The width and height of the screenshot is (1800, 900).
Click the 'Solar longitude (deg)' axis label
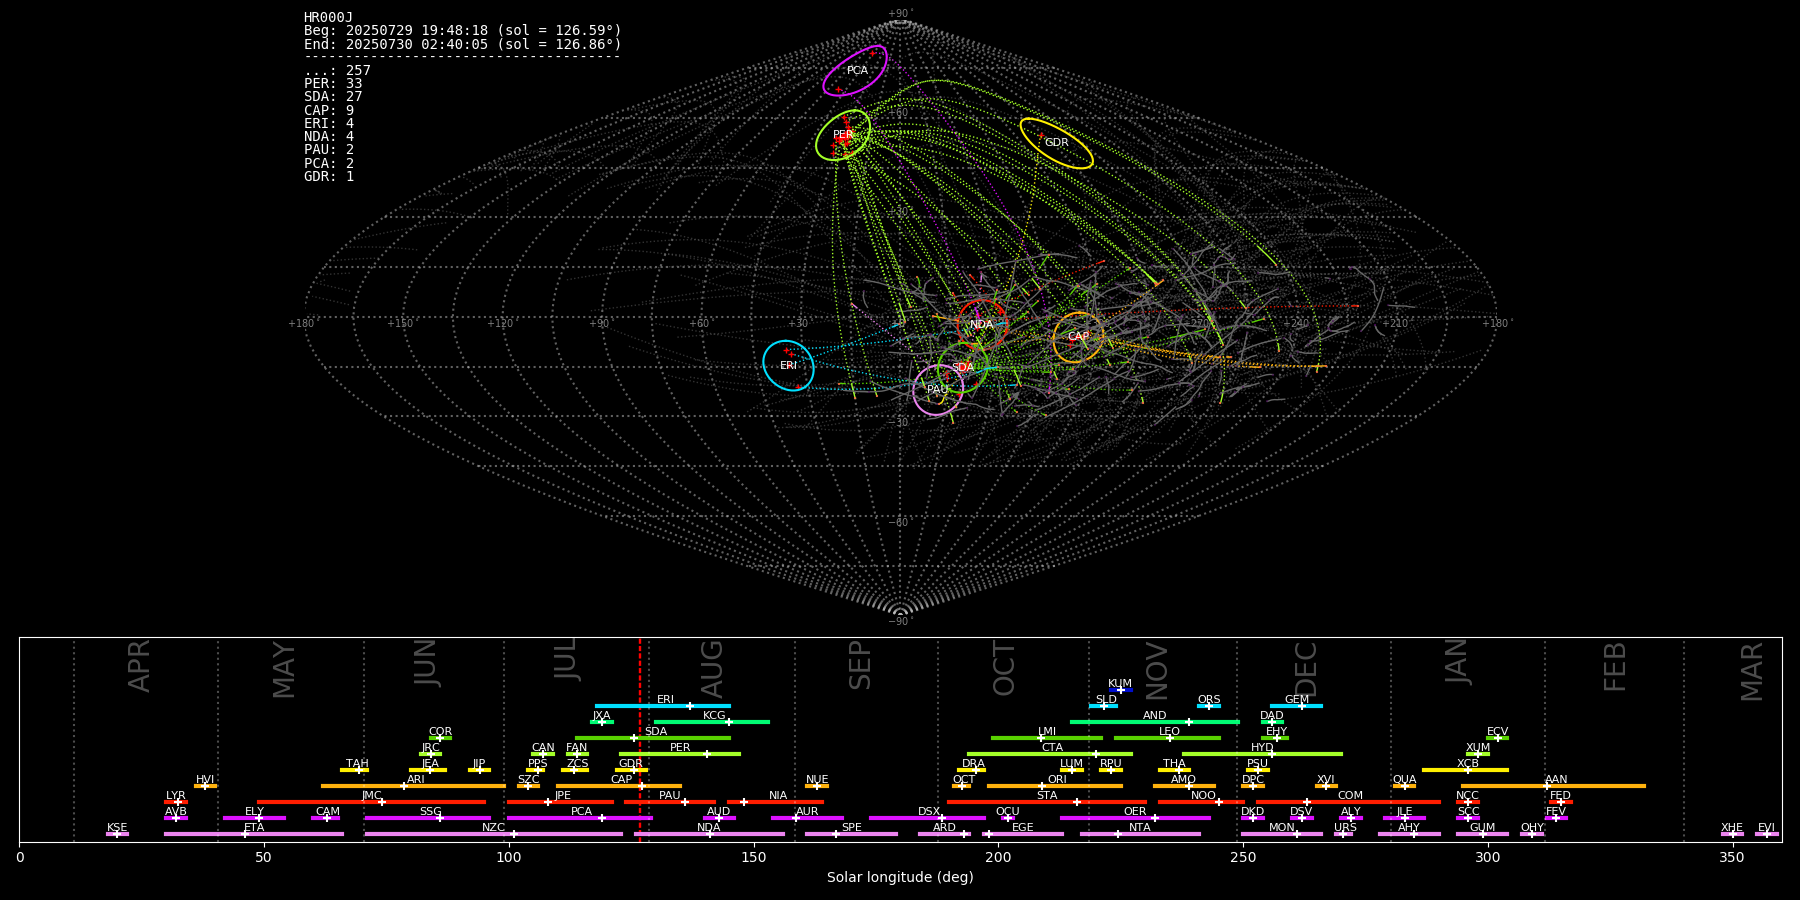(900, 877)
